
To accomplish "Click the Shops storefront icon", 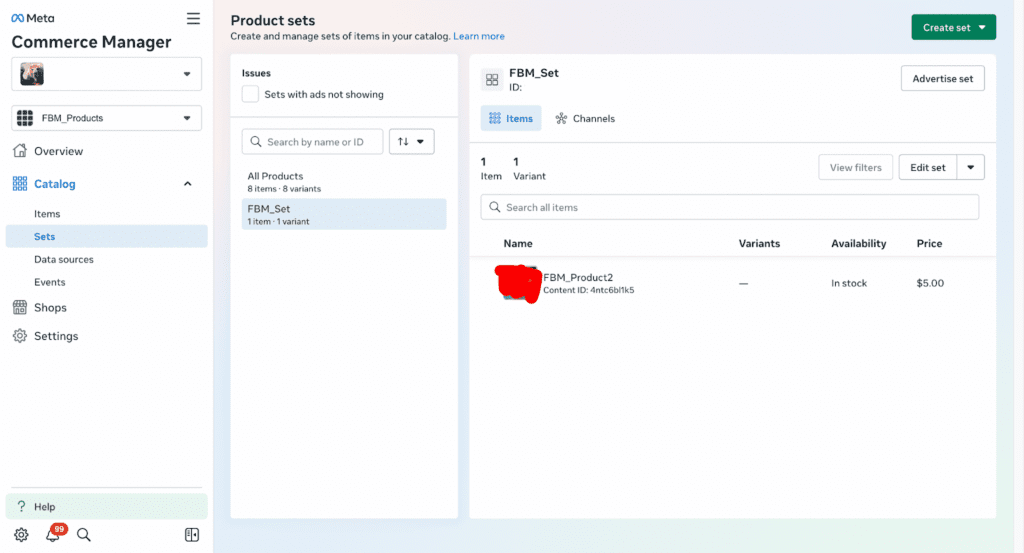I will [20, 307].
